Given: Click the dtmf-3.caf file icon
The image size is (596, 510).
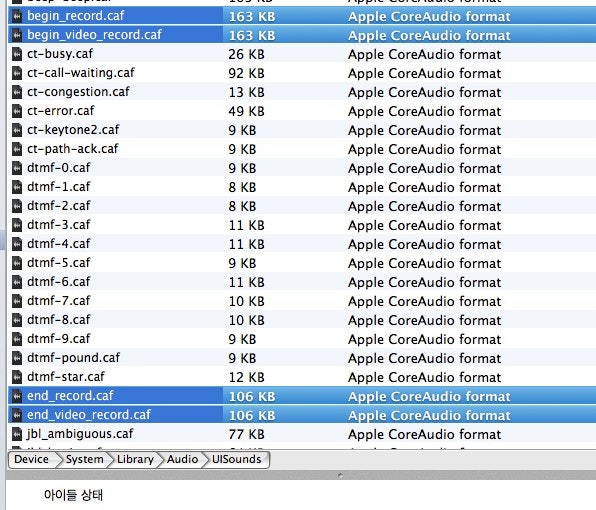Looking at the screenshot, I should pyautogui.click(x=17, y=225).
